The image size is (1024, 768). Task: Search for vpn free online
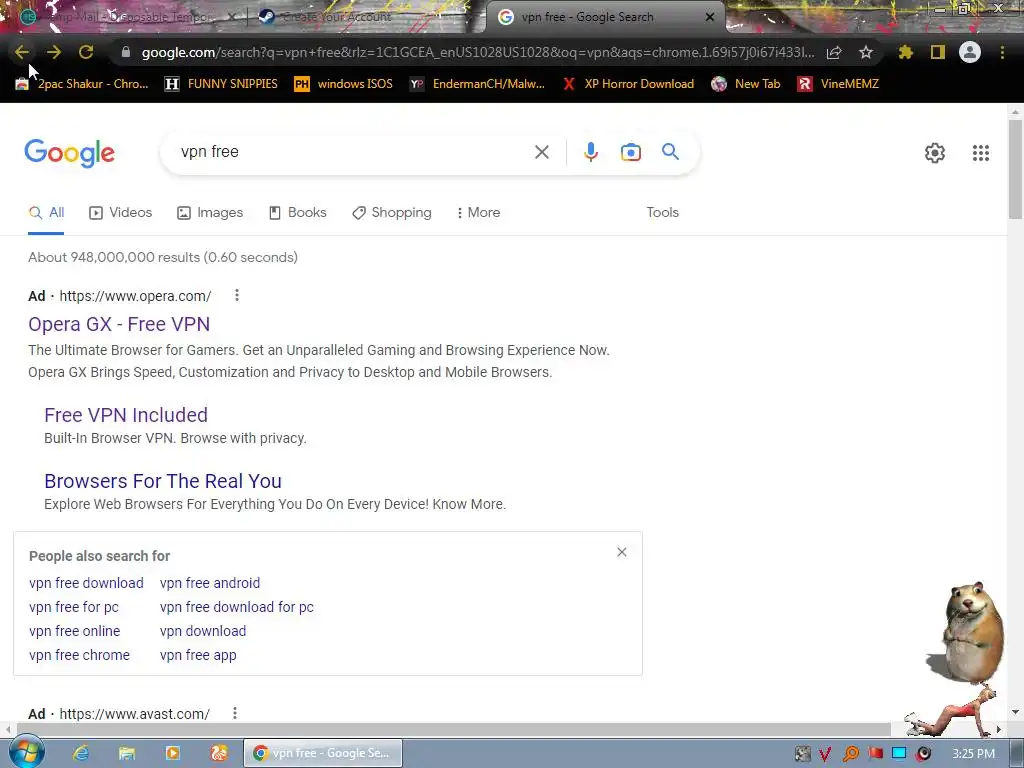pyautogui.click(x=74, y=632)
